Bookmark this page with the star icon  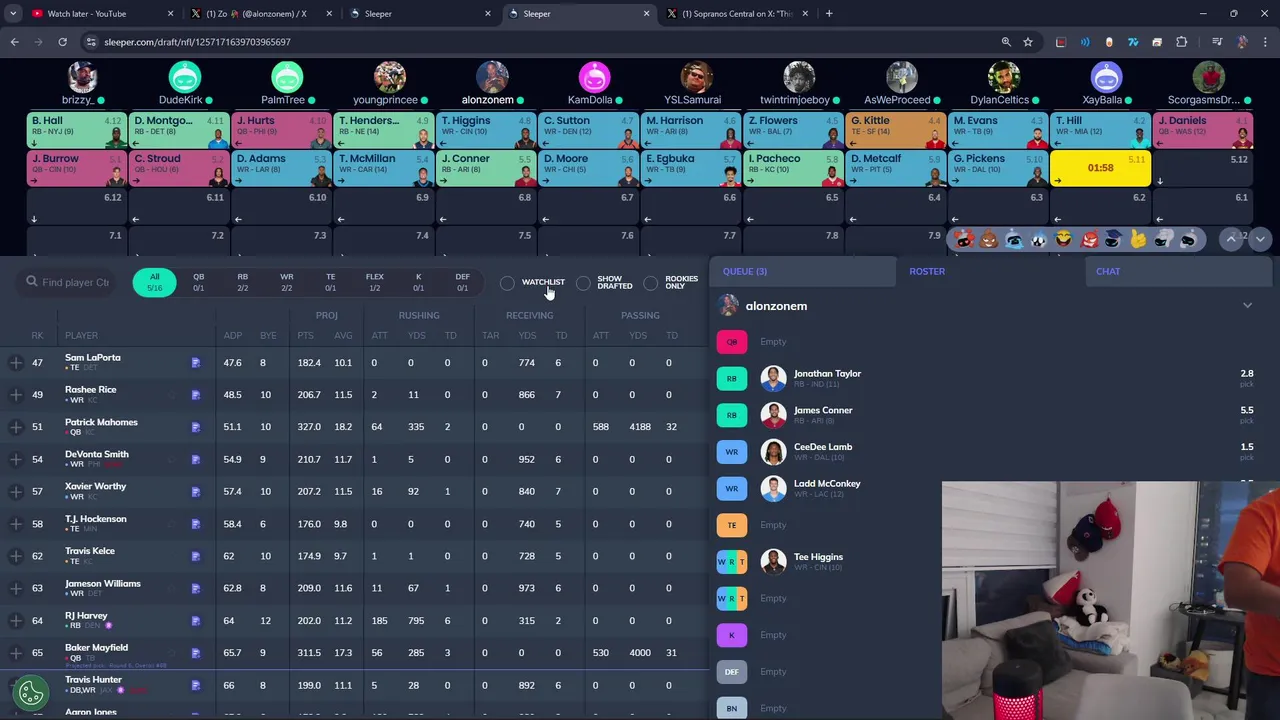point(1028,42)
